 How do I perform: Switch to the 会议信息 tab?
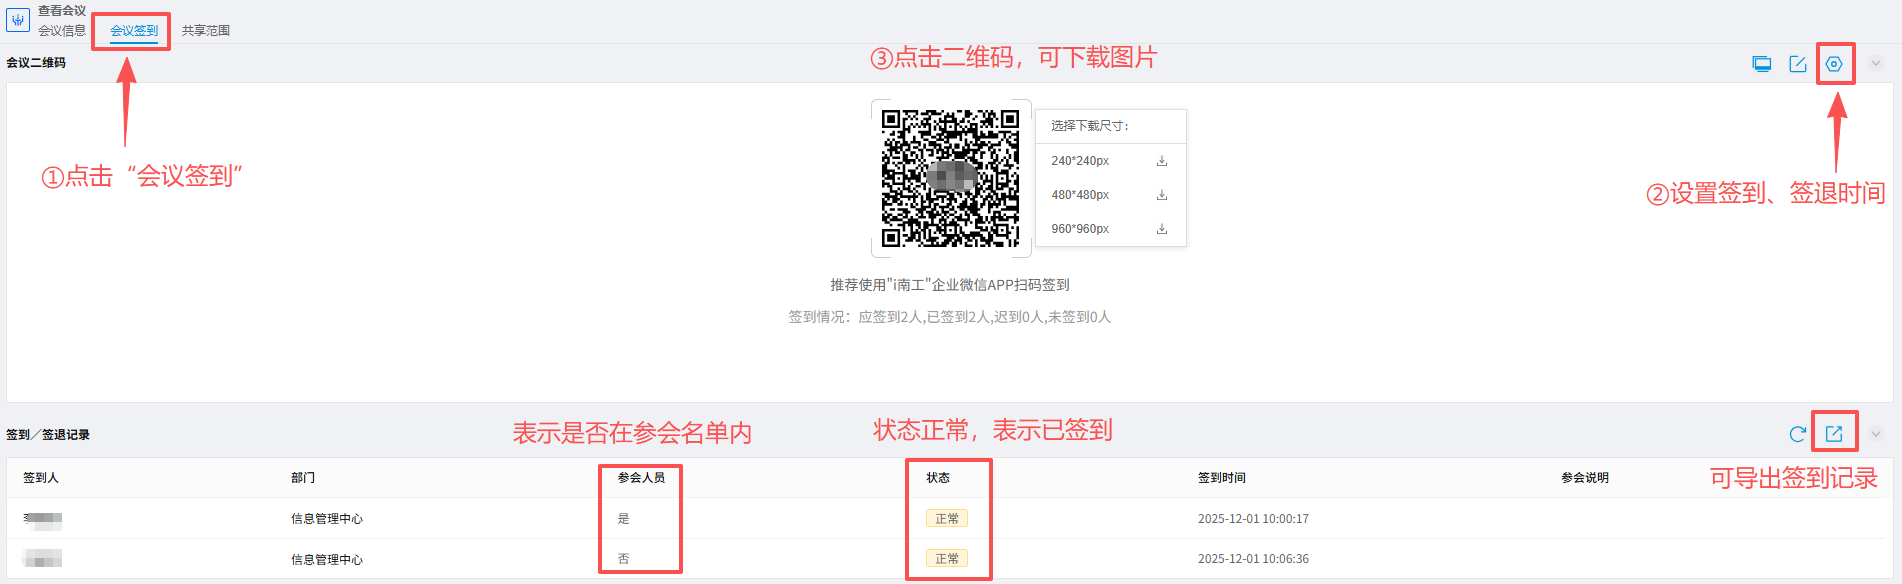62,31
